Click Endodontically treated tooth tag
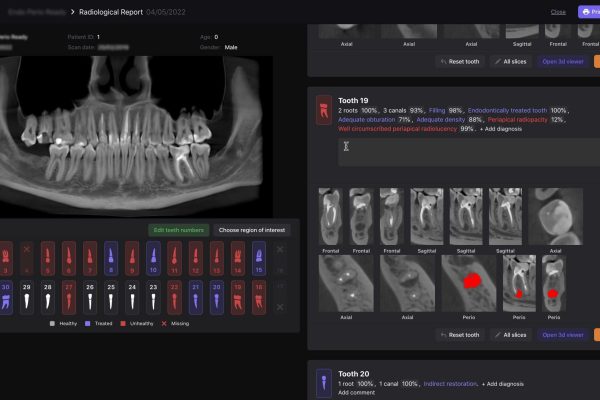The height and width of the screenshot is (400, 600). pos(507,111)
